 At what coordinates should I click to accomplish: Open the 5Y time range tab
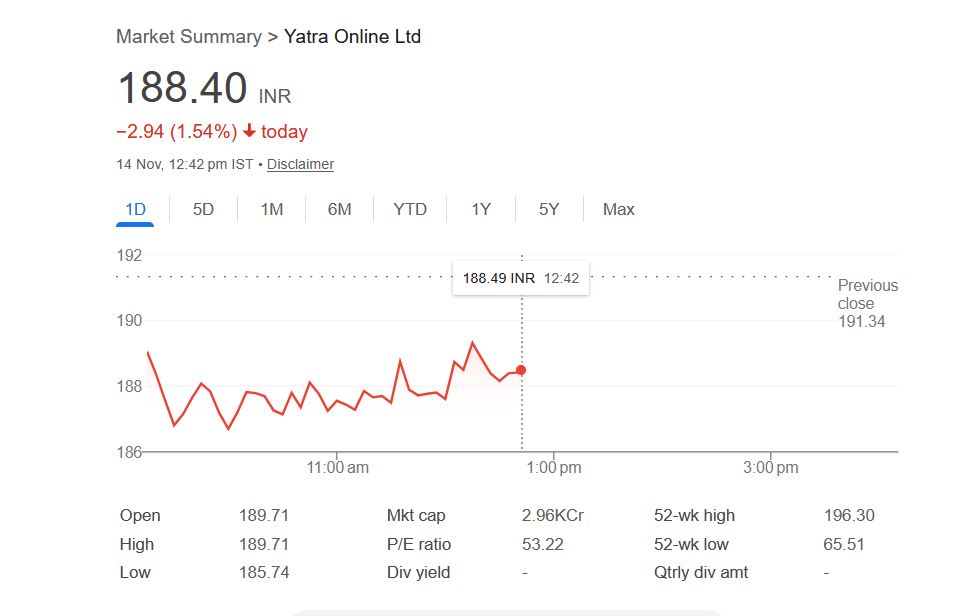point(549,209)
